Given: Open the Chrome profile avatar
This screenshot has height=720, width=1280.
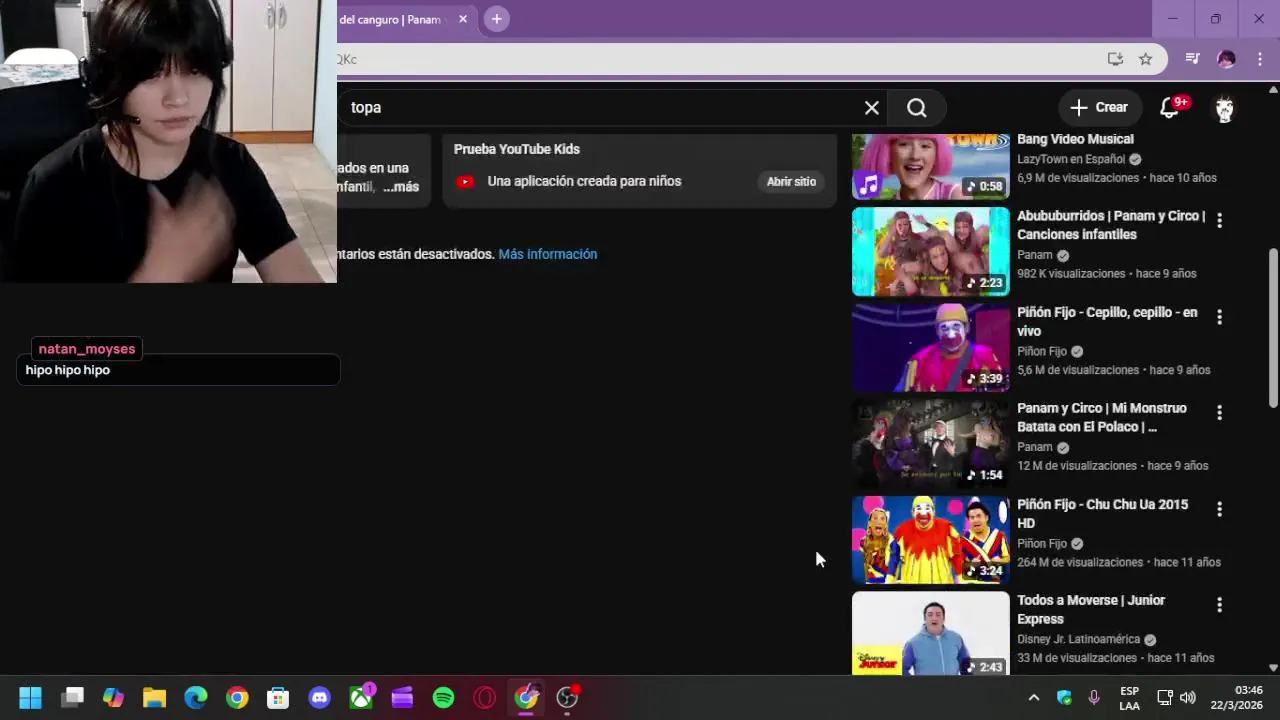Looking at the screenshot, I should 1226,59.
